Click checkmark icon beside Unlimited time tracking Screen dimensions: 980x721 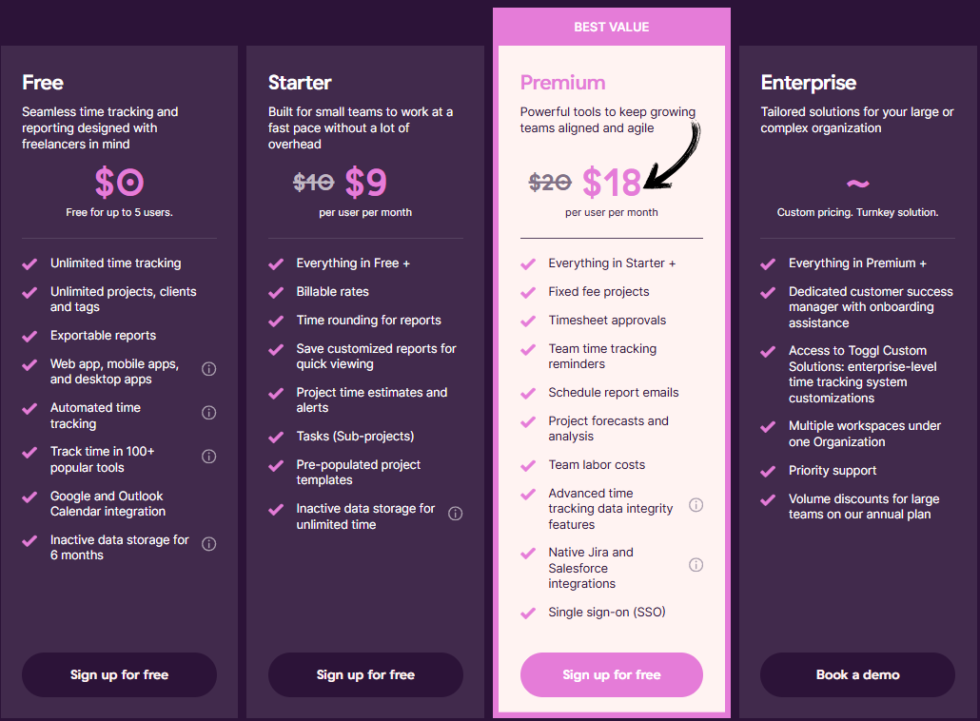pyautogui.click(x=30, y=264)
